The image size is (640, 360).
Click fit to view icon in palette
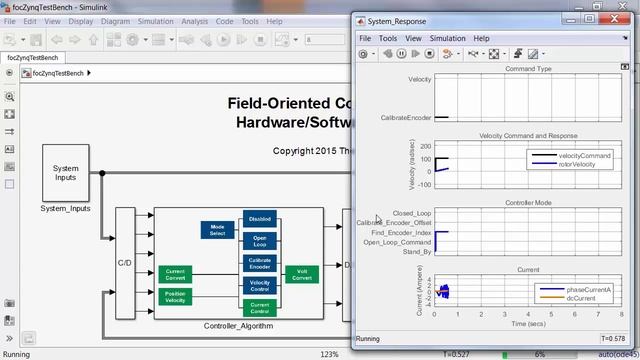[9, 114]
